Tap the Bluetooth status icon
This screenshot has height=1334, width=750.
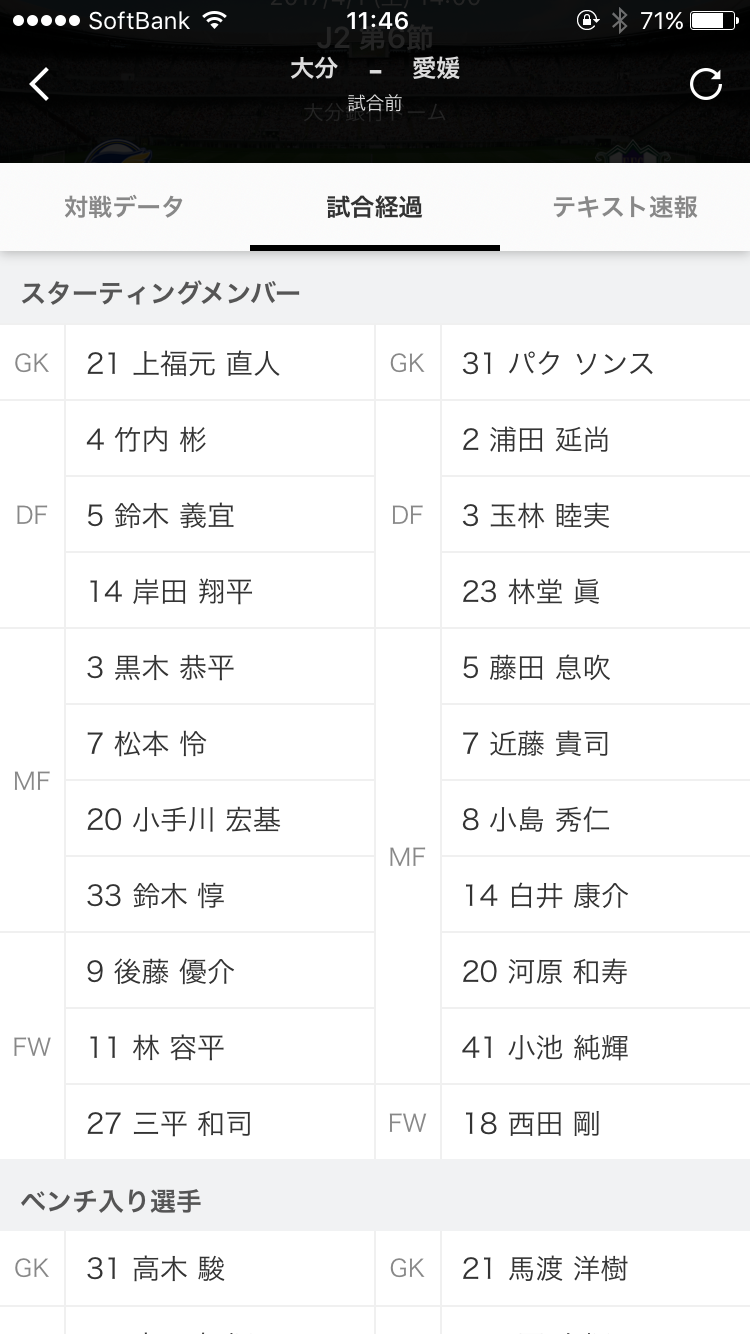pyautogui.click(x=619, y=20)
